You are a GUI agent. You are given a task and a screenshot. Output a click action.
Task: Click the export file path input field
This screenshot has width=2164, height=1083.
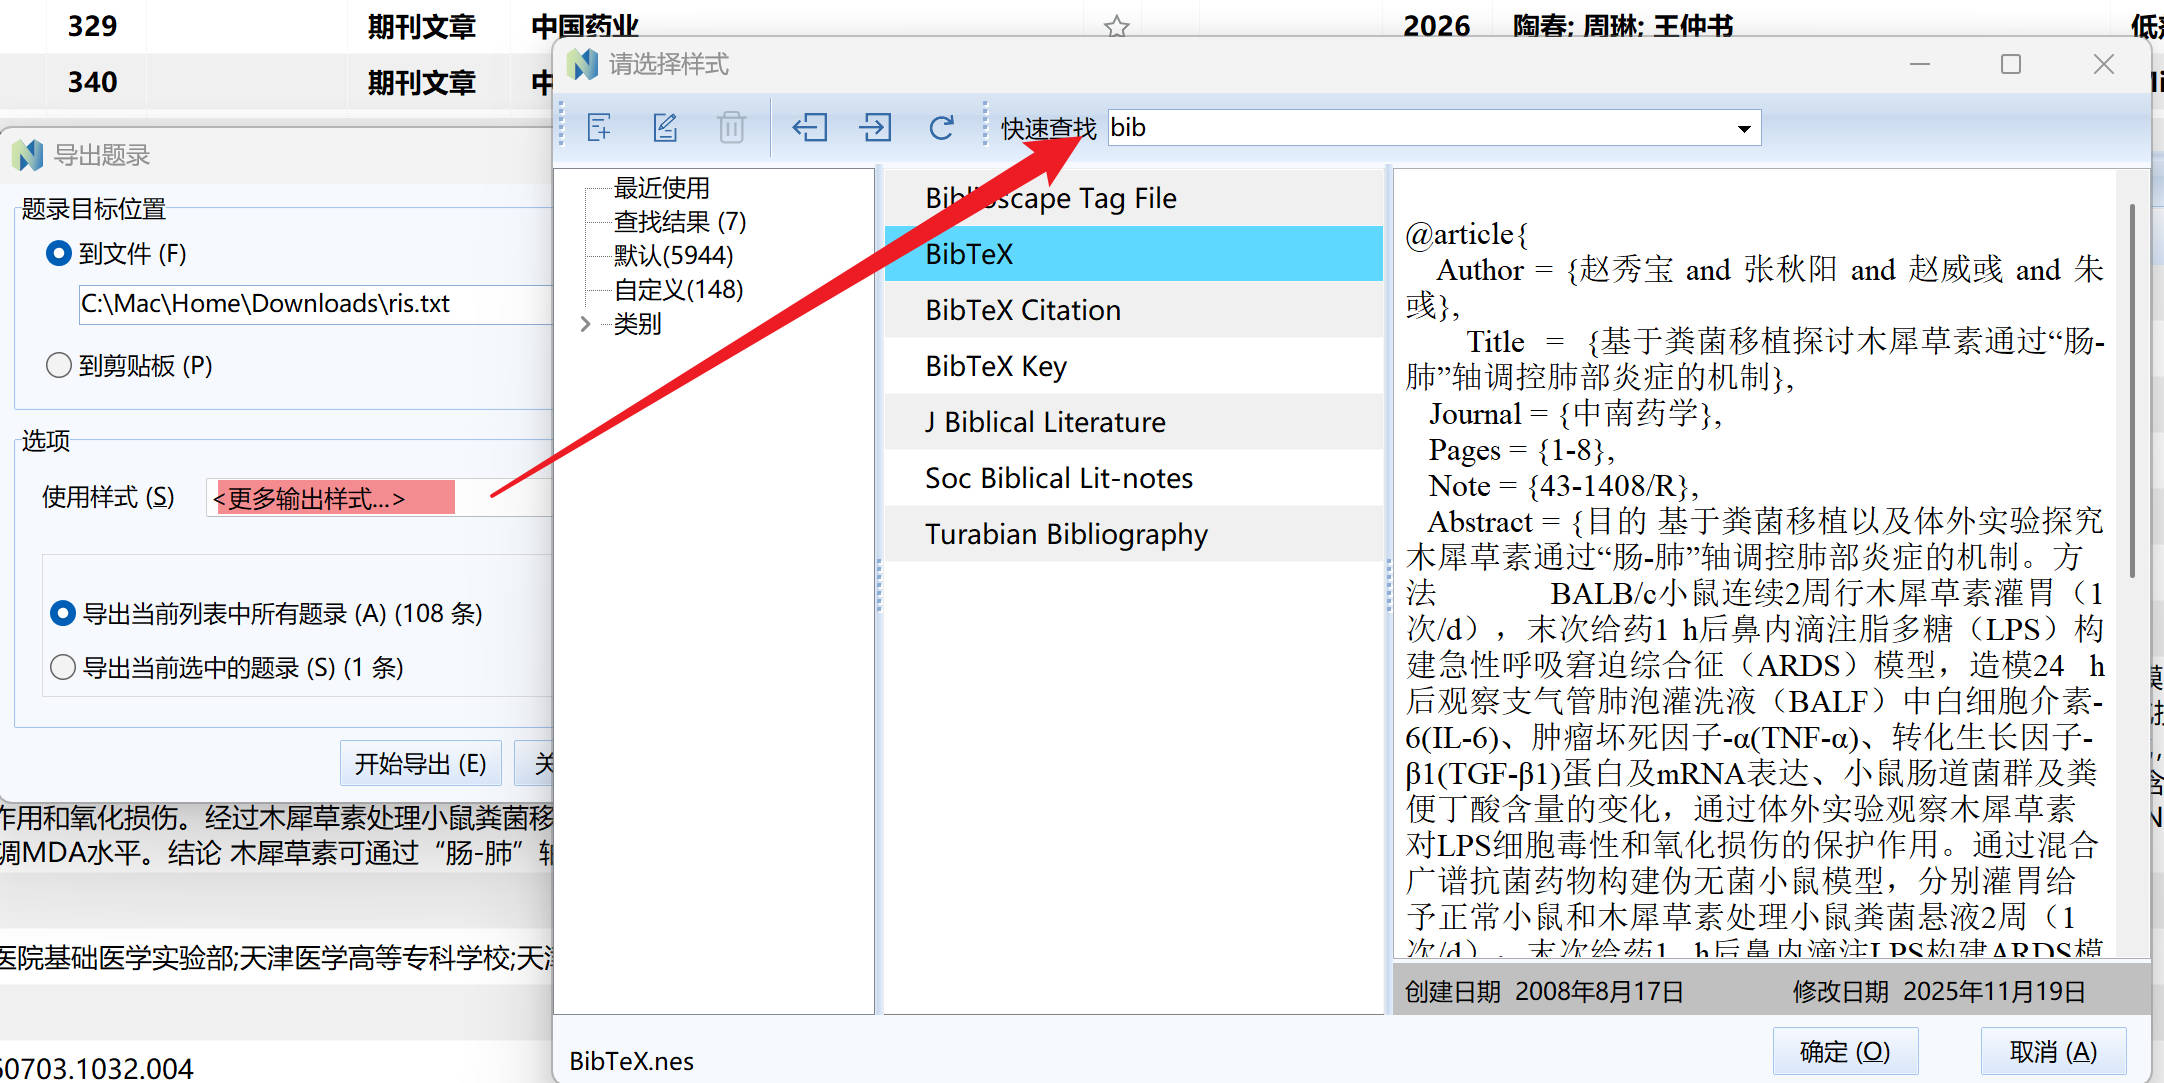(x=316, y=304)
